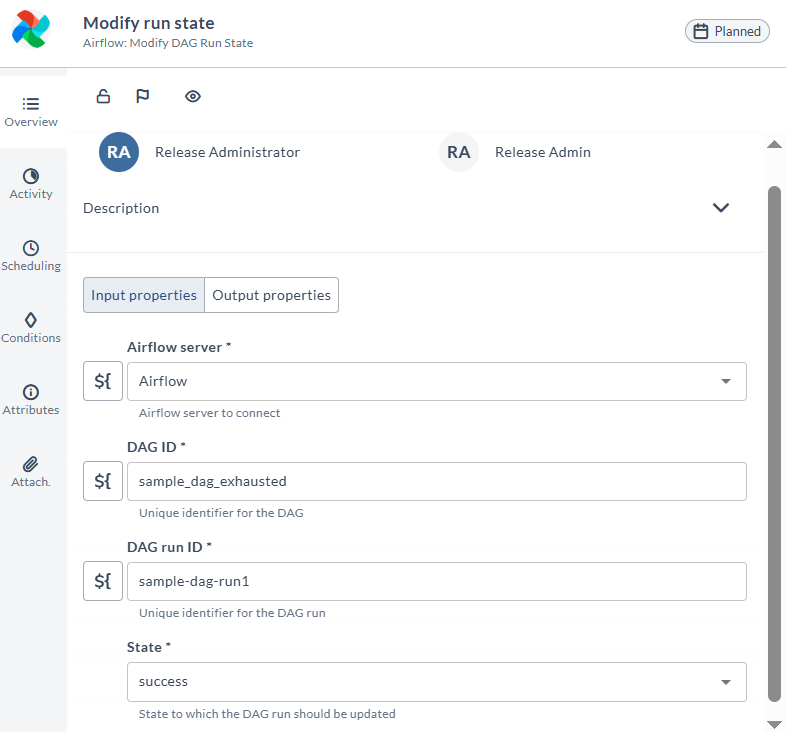The height and width of the screenshot is (732, 786).
Task: Open the Activity sidebar tab
Action: [x=31, y=185]
